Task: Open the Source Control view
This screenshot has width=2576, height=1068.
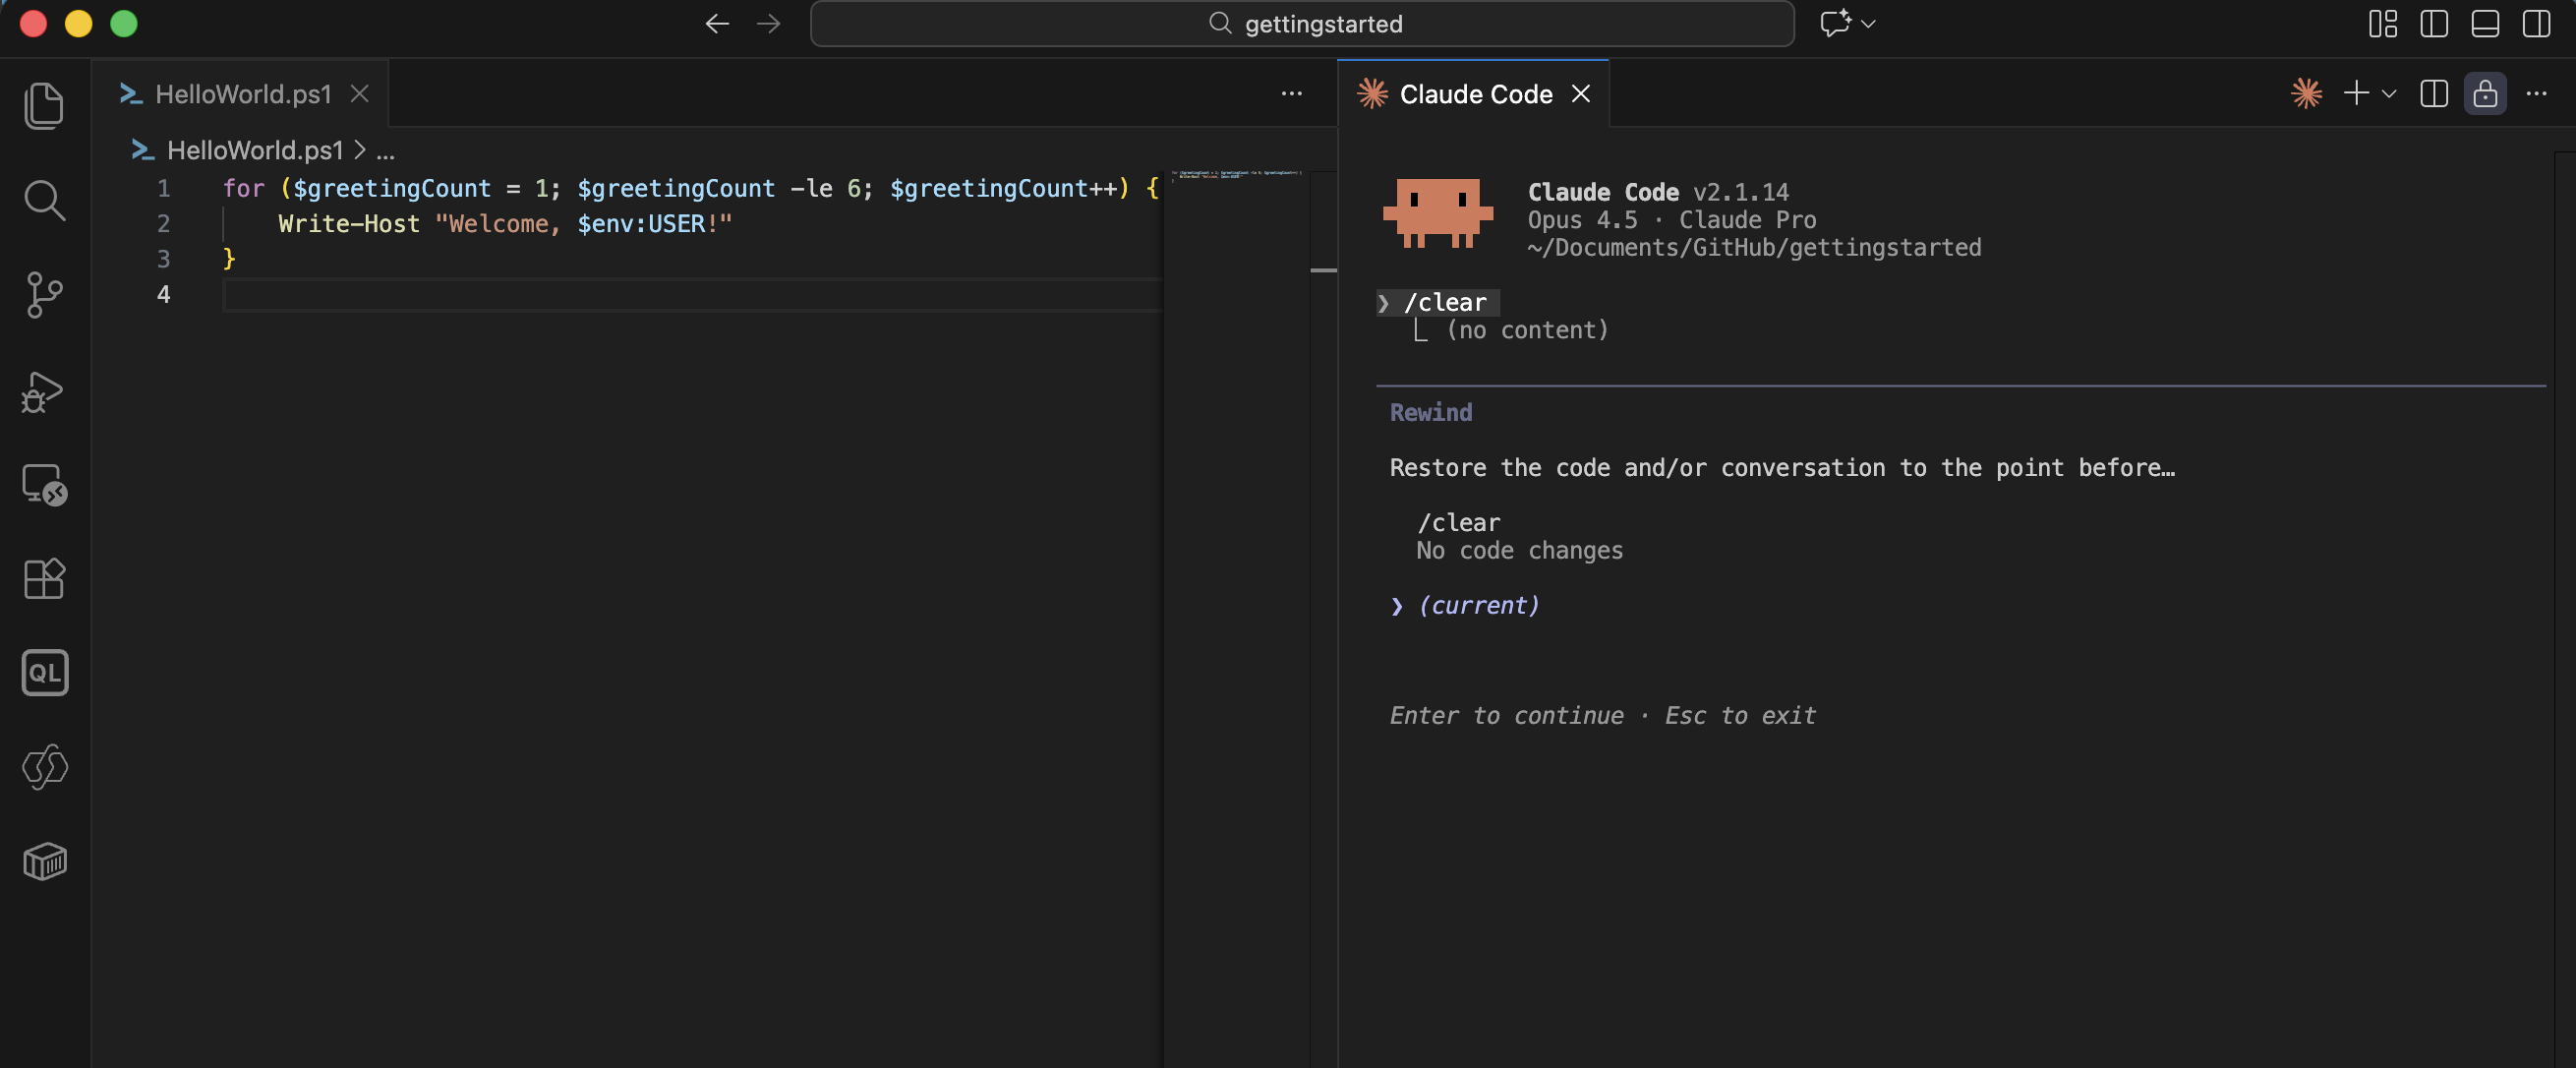Action: click(44, 294)
